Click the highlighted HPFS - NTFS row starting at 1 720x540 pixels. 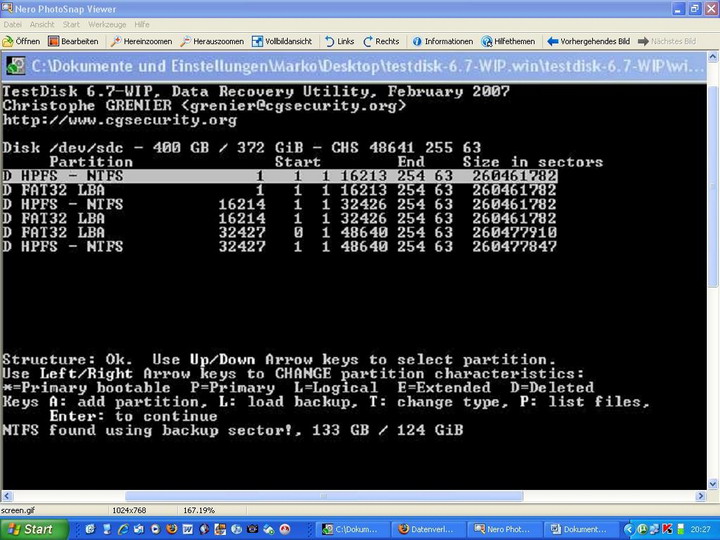280,176
